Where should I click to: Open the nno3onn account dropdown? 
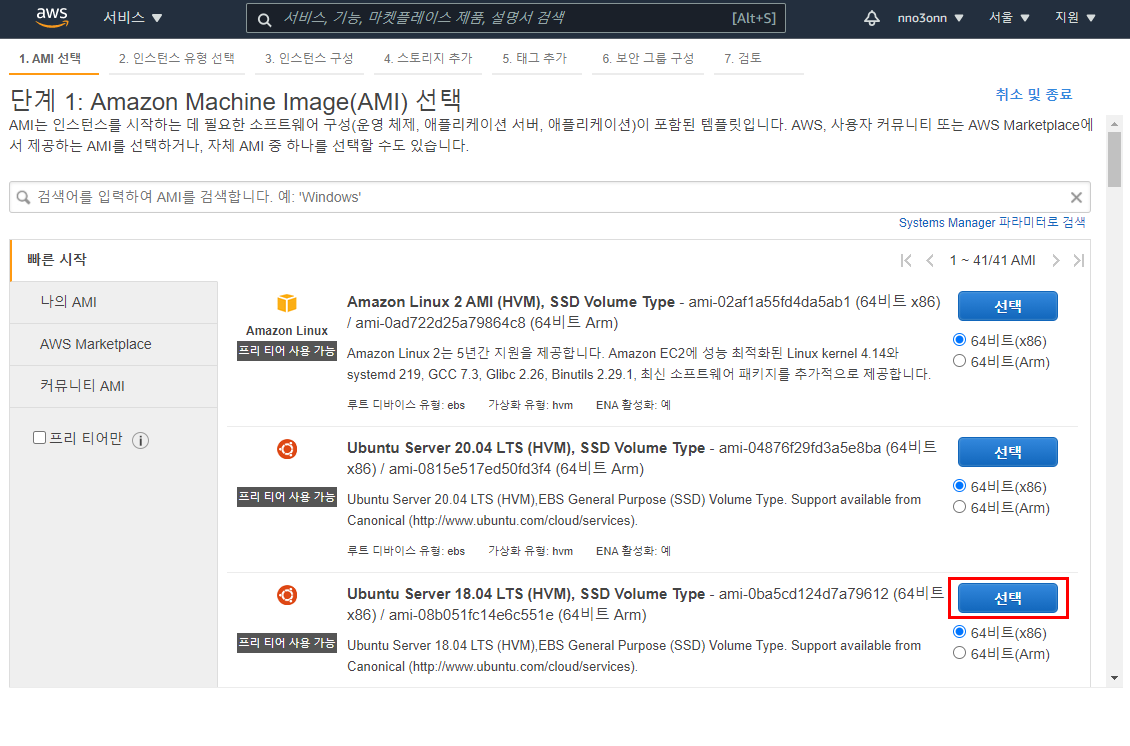(930, 18)
